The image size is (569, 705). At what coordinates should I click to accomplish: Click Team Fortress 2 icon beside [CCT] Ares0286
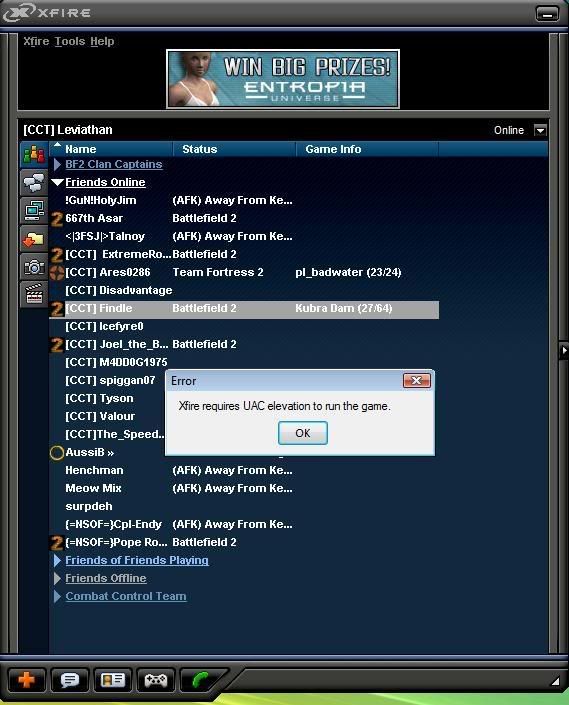click(57, 273)
